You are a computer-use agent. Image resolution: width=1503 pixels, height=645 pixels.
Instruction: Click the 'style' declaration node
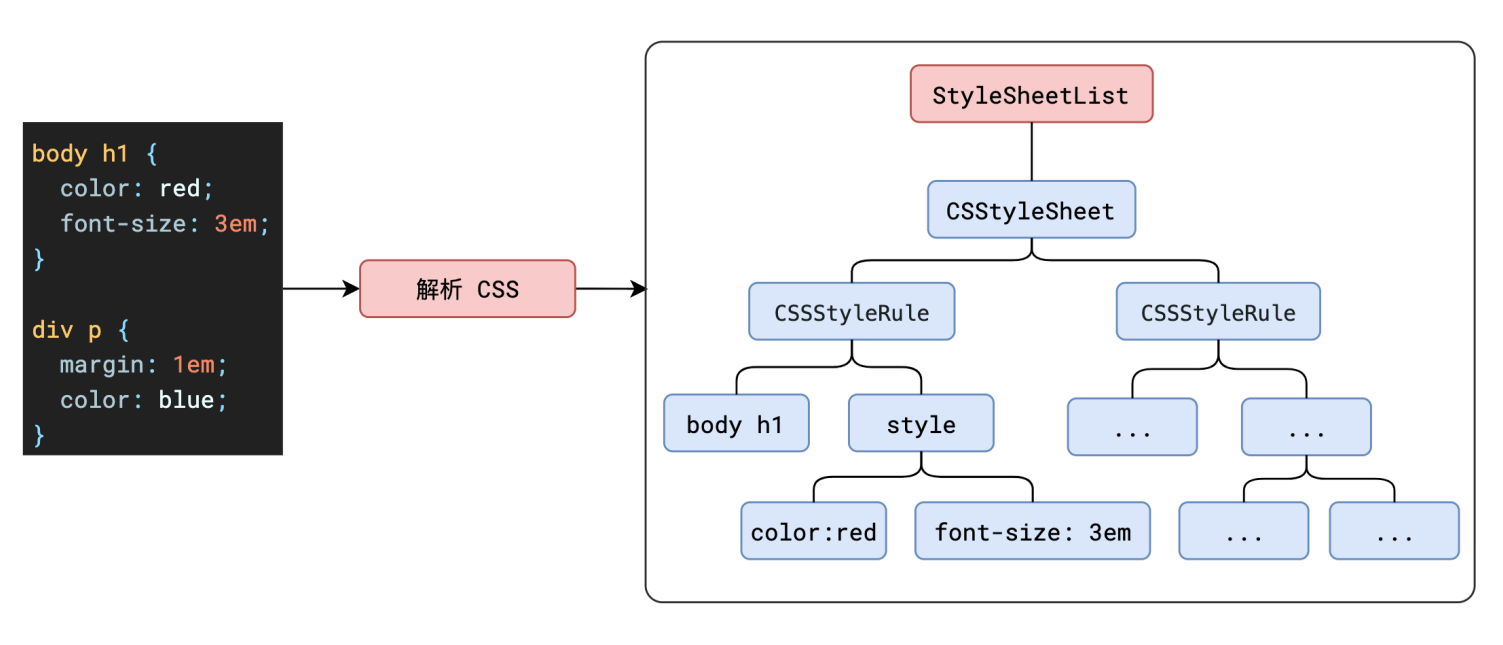[x=920, y=423]
